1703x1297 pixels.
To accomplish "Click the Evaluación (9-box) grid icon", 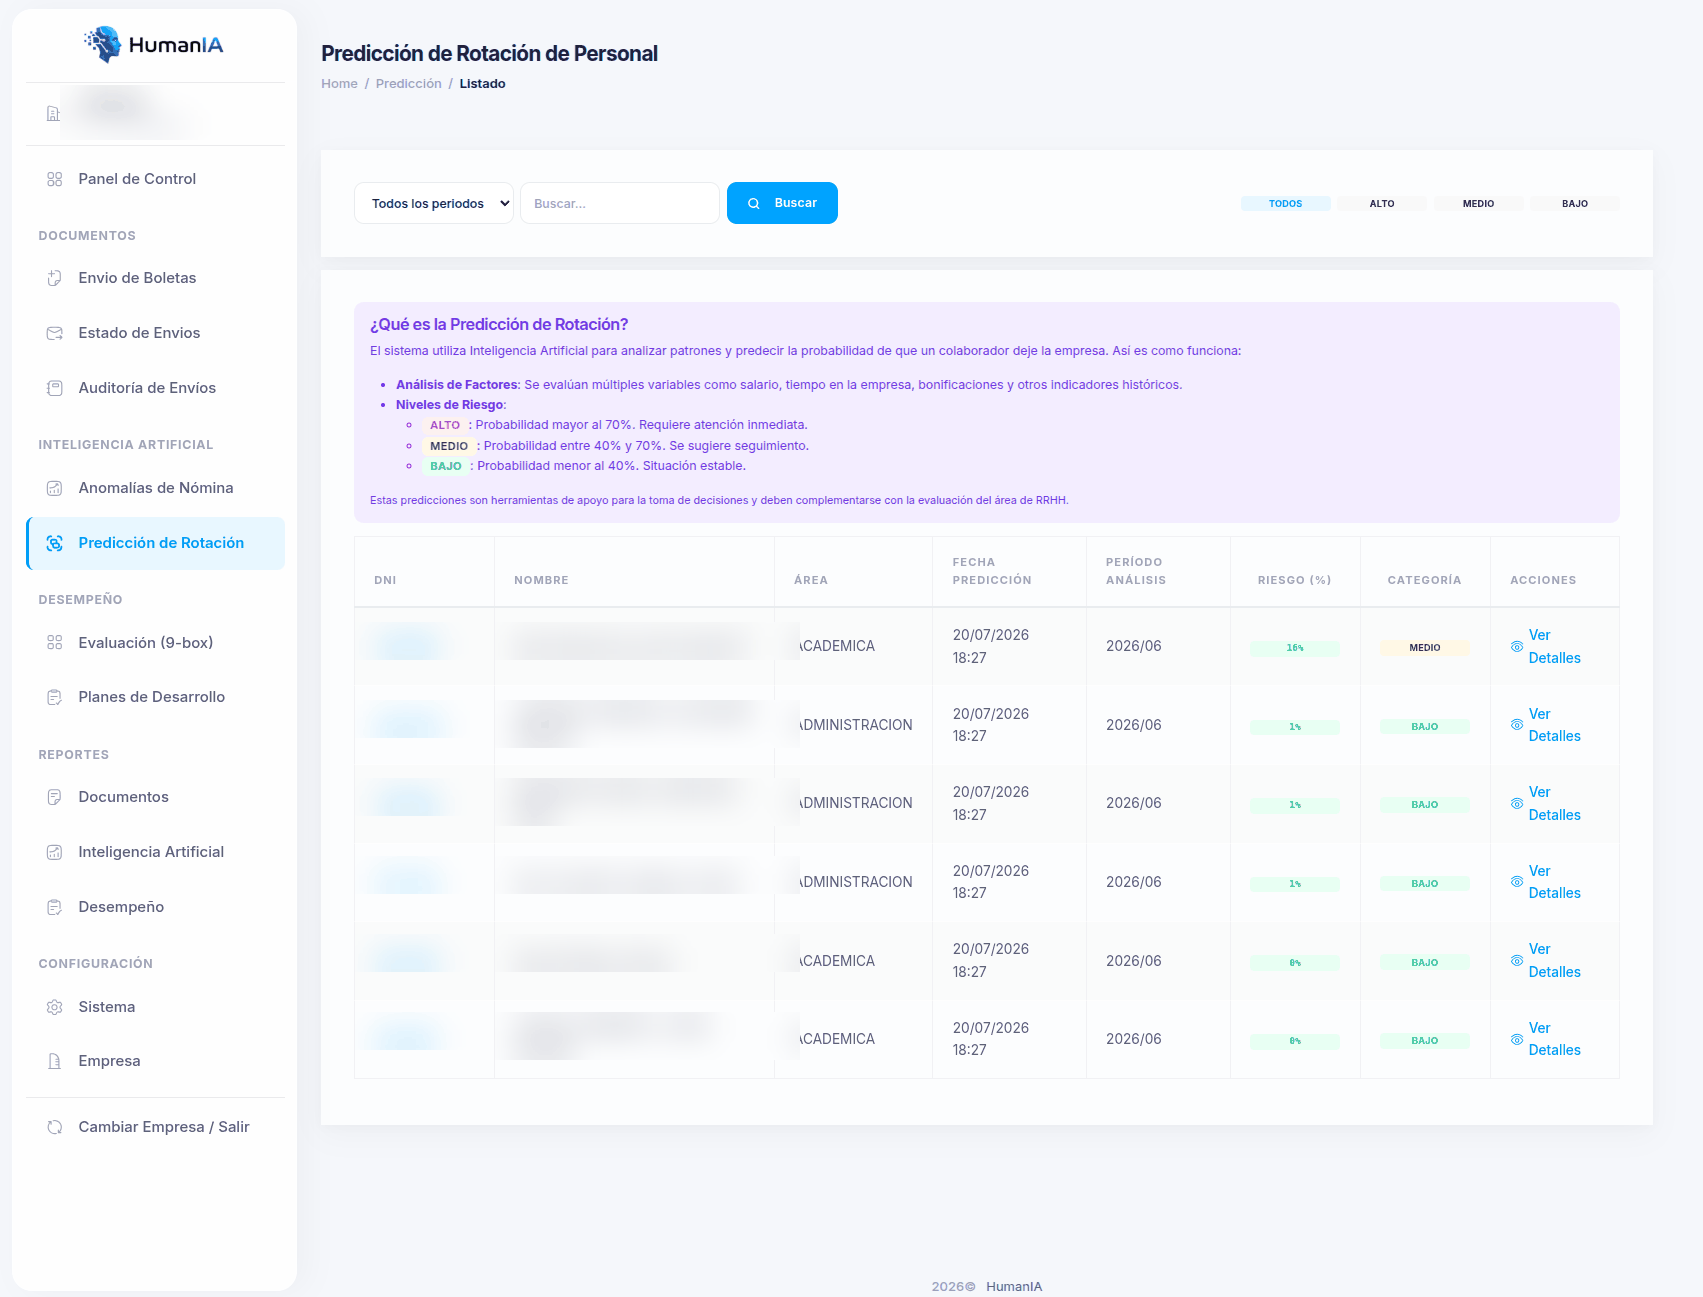I will coord(55,643).
